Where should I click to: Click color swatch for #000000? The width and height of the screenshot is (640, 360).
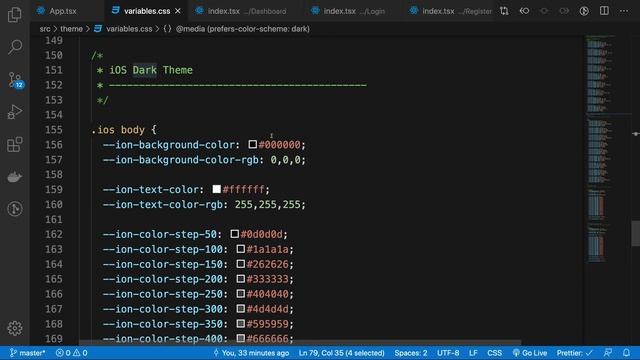[x=253, y=144]
